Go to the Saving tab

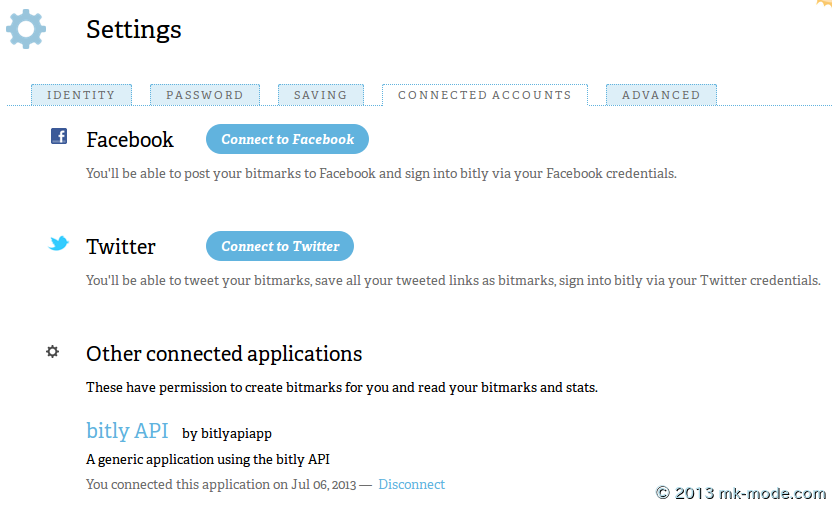320,95
